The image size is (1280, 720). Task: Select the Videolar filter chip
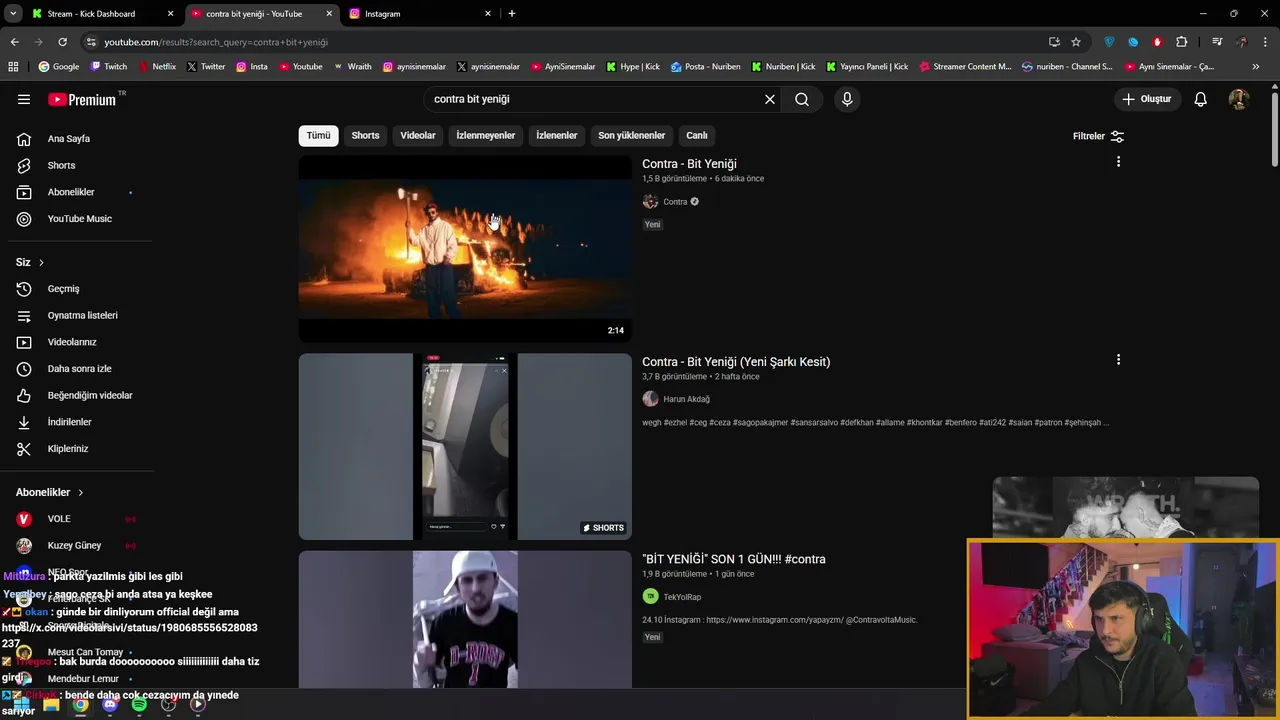418,135
